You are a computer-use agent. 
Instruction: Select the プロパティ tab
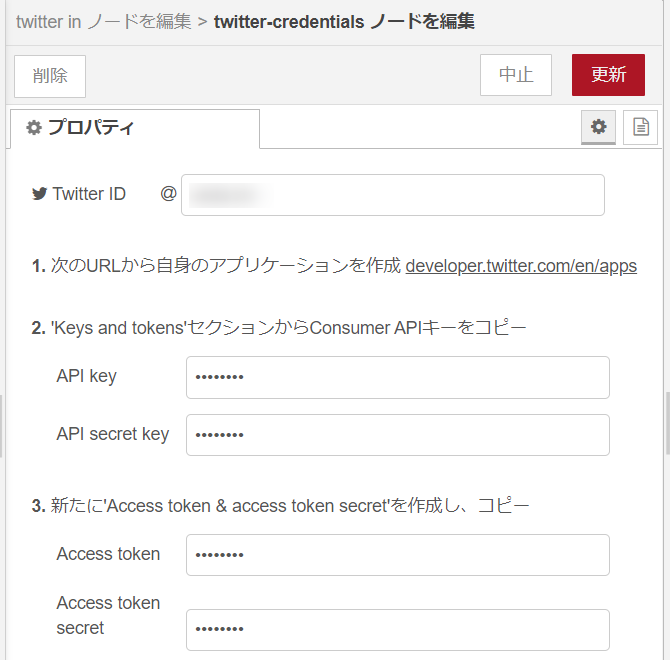pyautogui.click(x=135, y=129)
